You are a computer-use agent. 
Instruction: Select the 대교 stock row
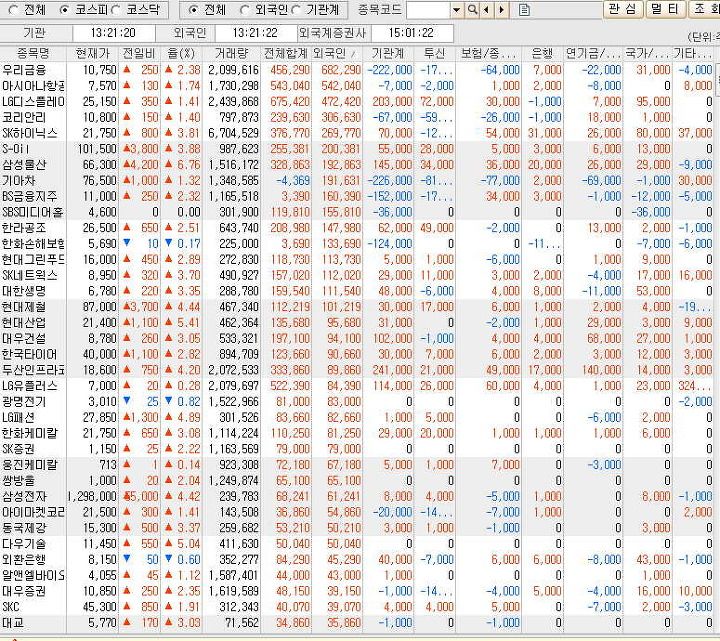point(356,623)
